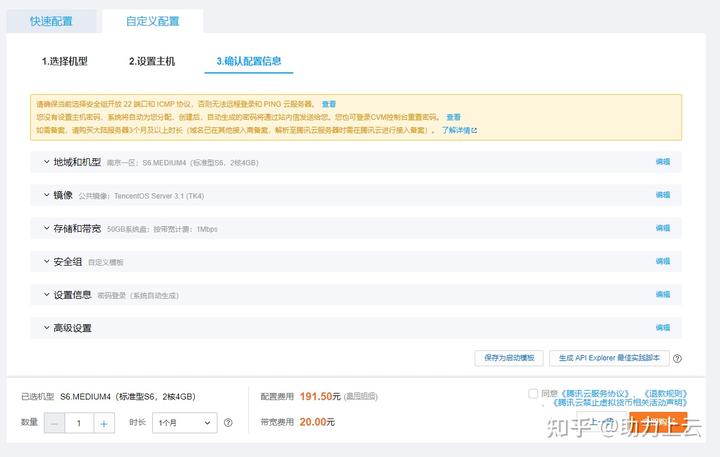The image size is (720, 457).
Task: Open 查看 link about host password notice
Action: tap(454, 117)
